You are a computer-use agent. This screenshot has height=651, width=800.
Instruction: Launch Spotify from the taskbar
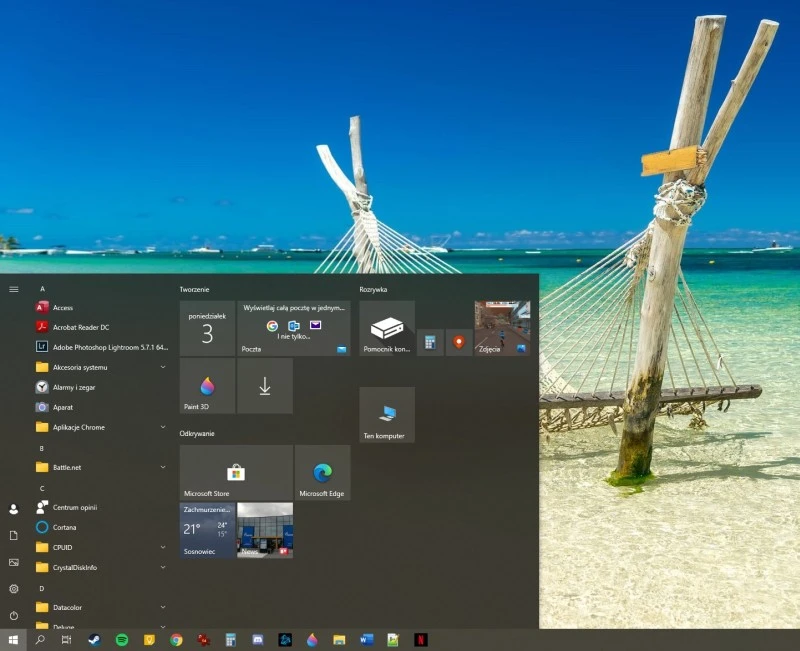pos(121,639)
